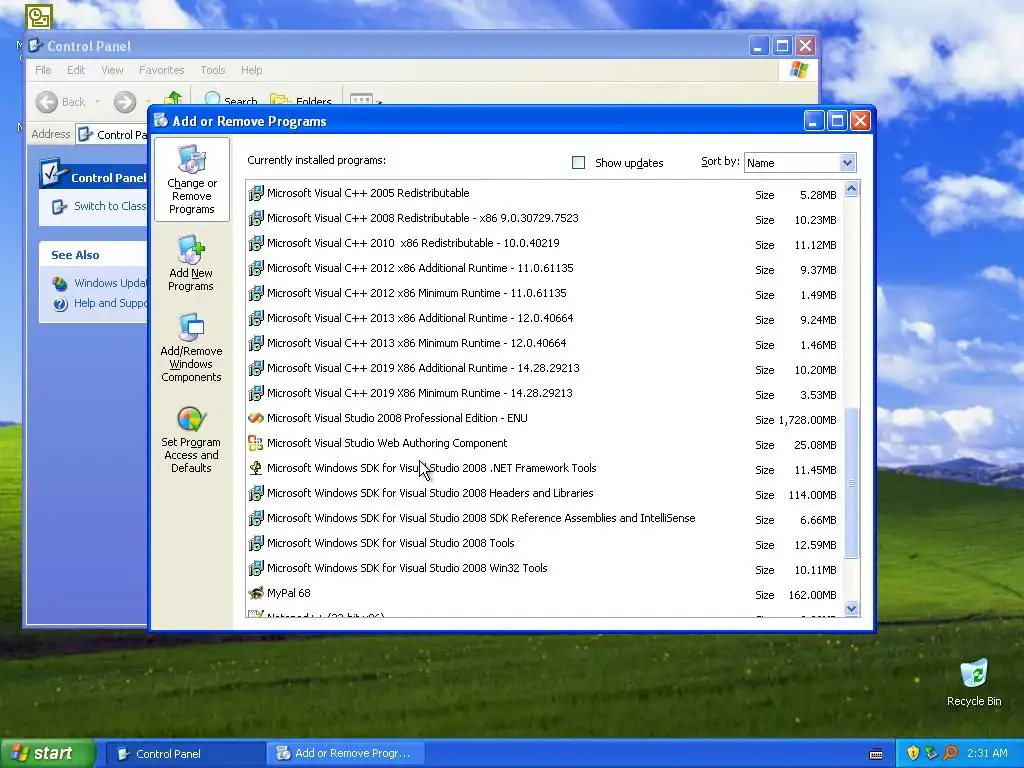Viewport: 1024px width, 768px height.
Task: Open Favorites menu in Control Panel
Action: (x=161, y=70)
